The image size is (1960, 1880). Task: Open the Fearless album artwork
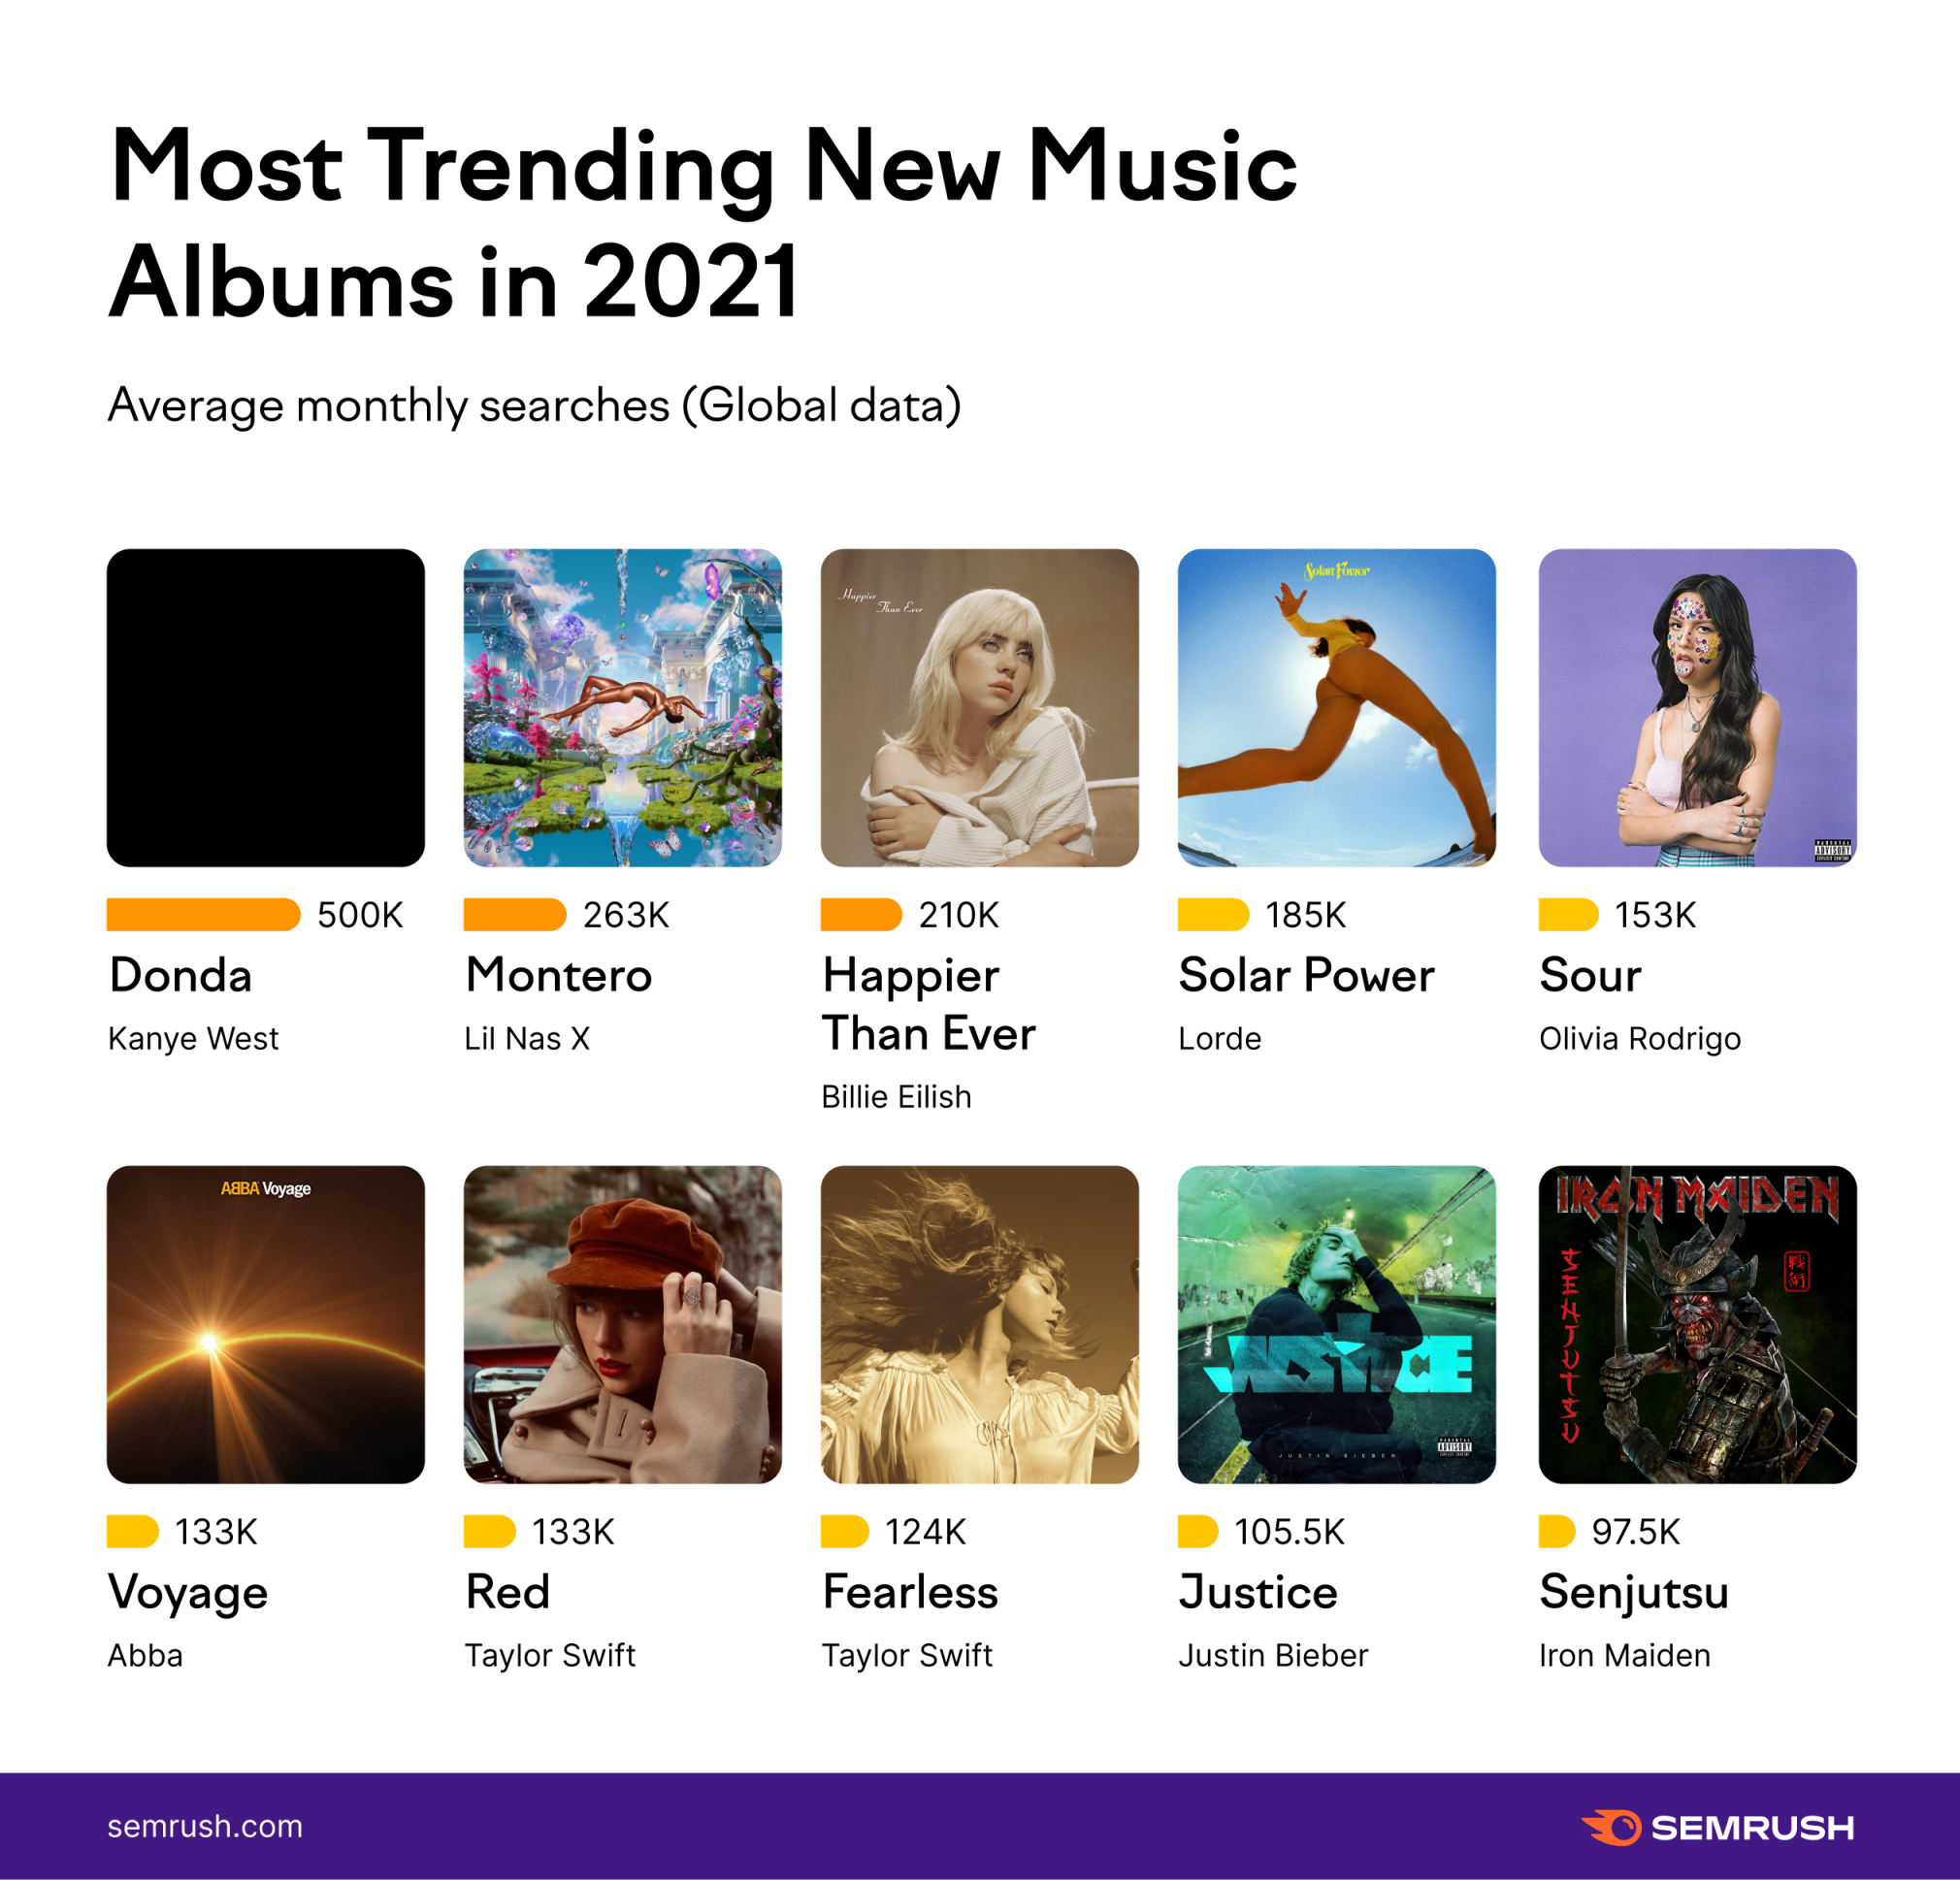[979, 1324]
